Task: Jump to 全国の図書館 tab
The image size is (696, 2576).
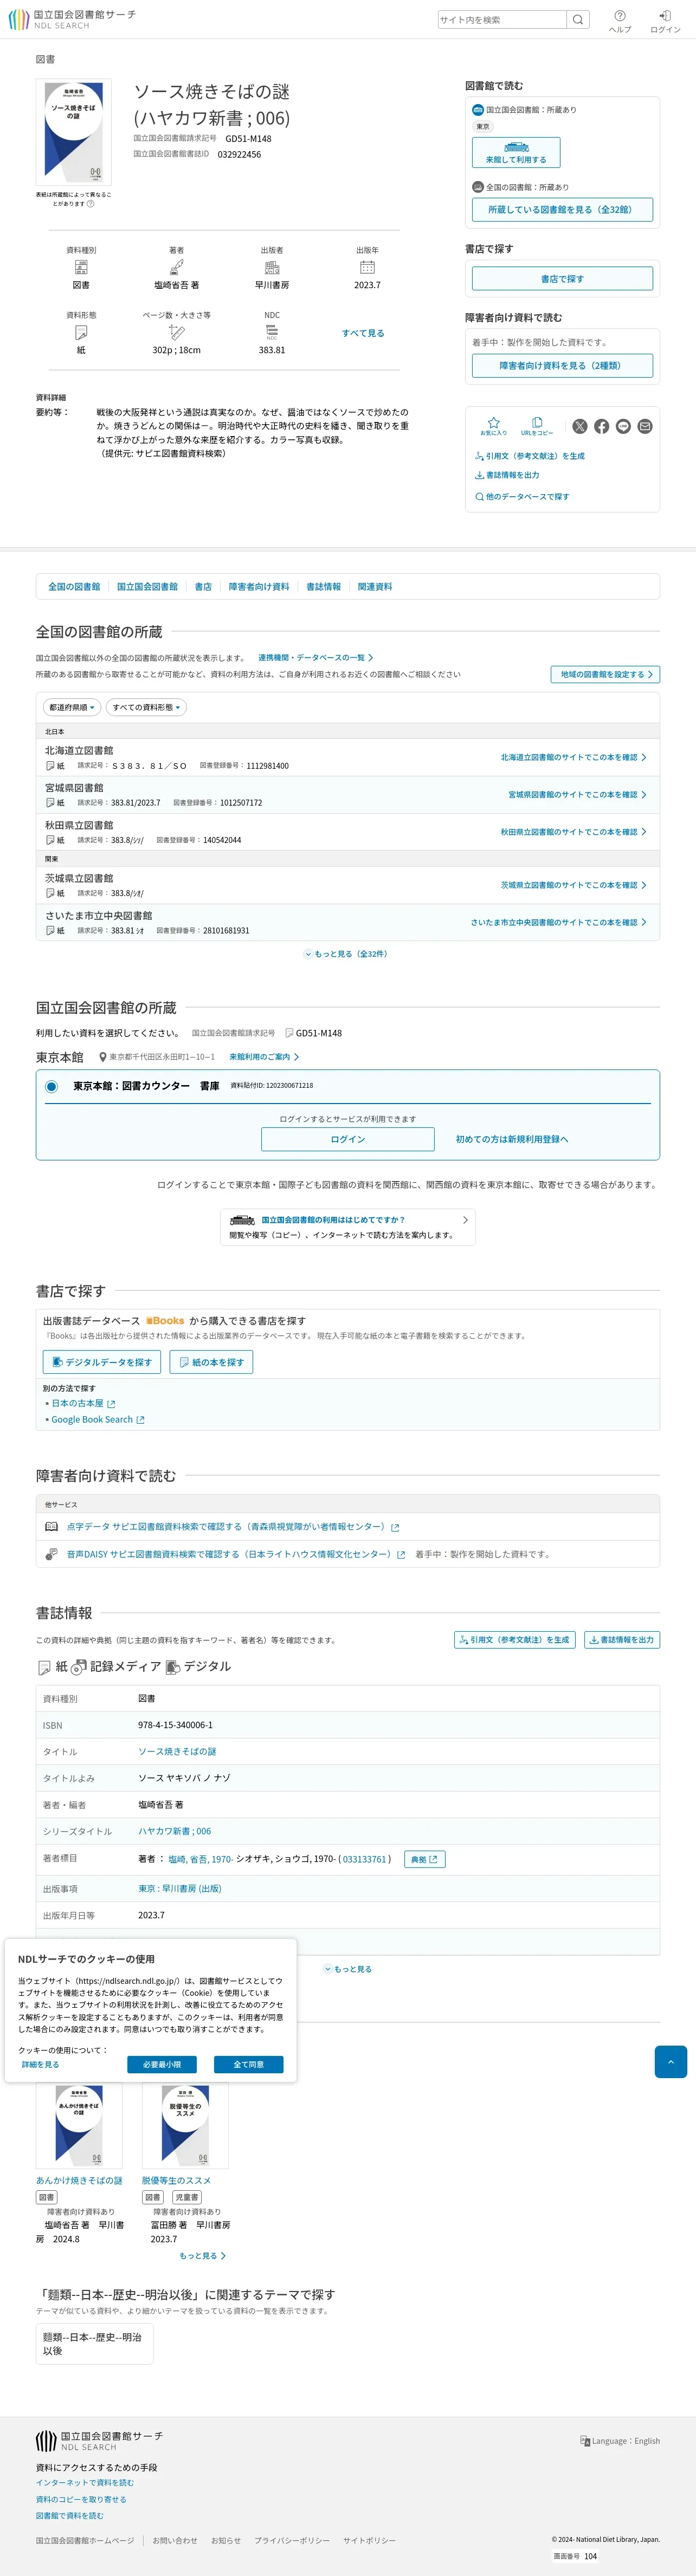Action: (74, 586)
